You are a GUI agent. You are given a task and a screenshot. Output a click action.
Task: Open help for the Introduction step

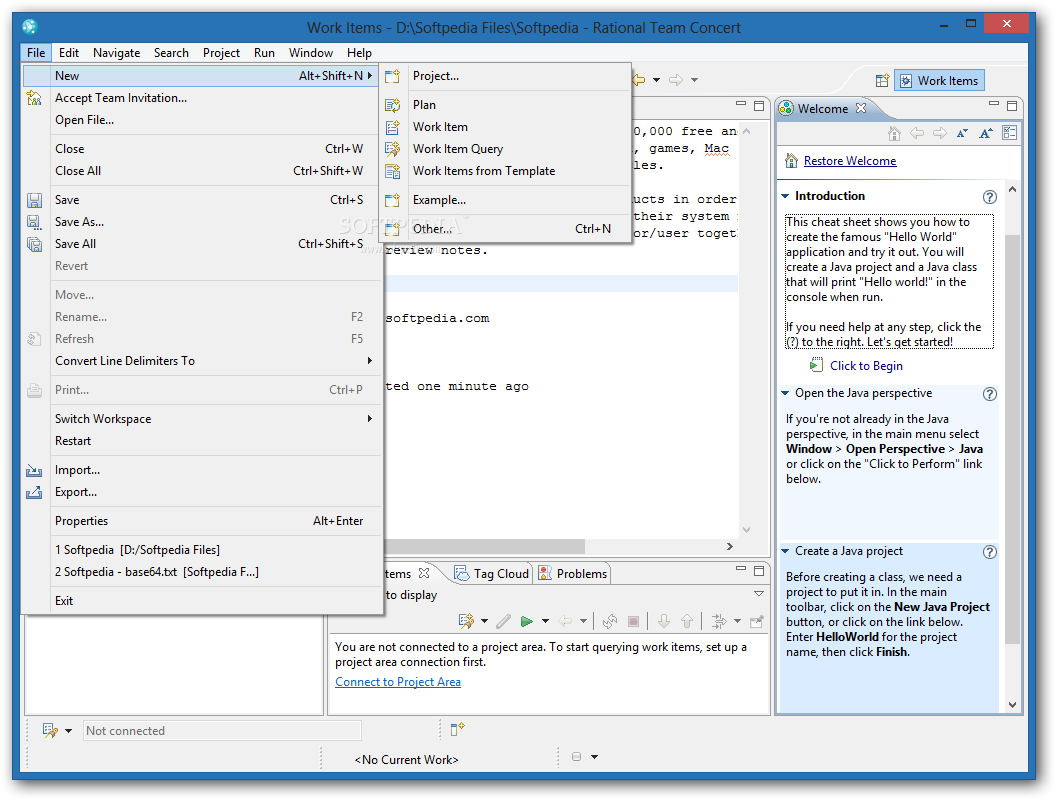[x=989, y=197]
